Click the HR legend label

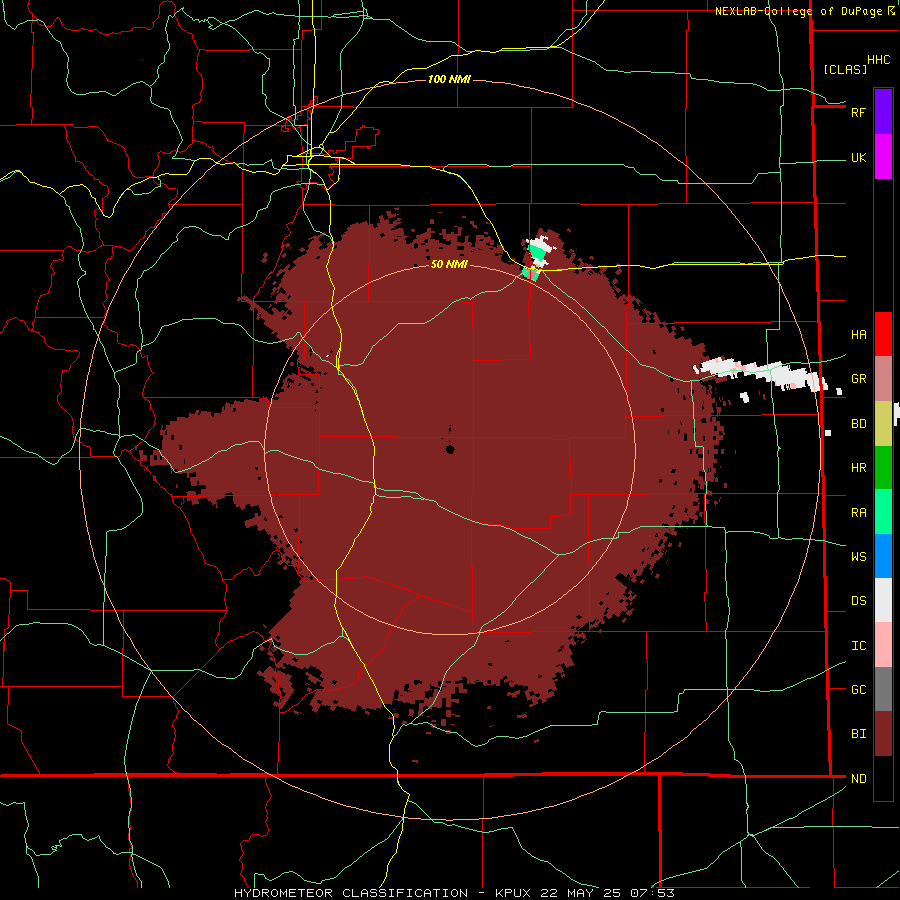[858, 468]
